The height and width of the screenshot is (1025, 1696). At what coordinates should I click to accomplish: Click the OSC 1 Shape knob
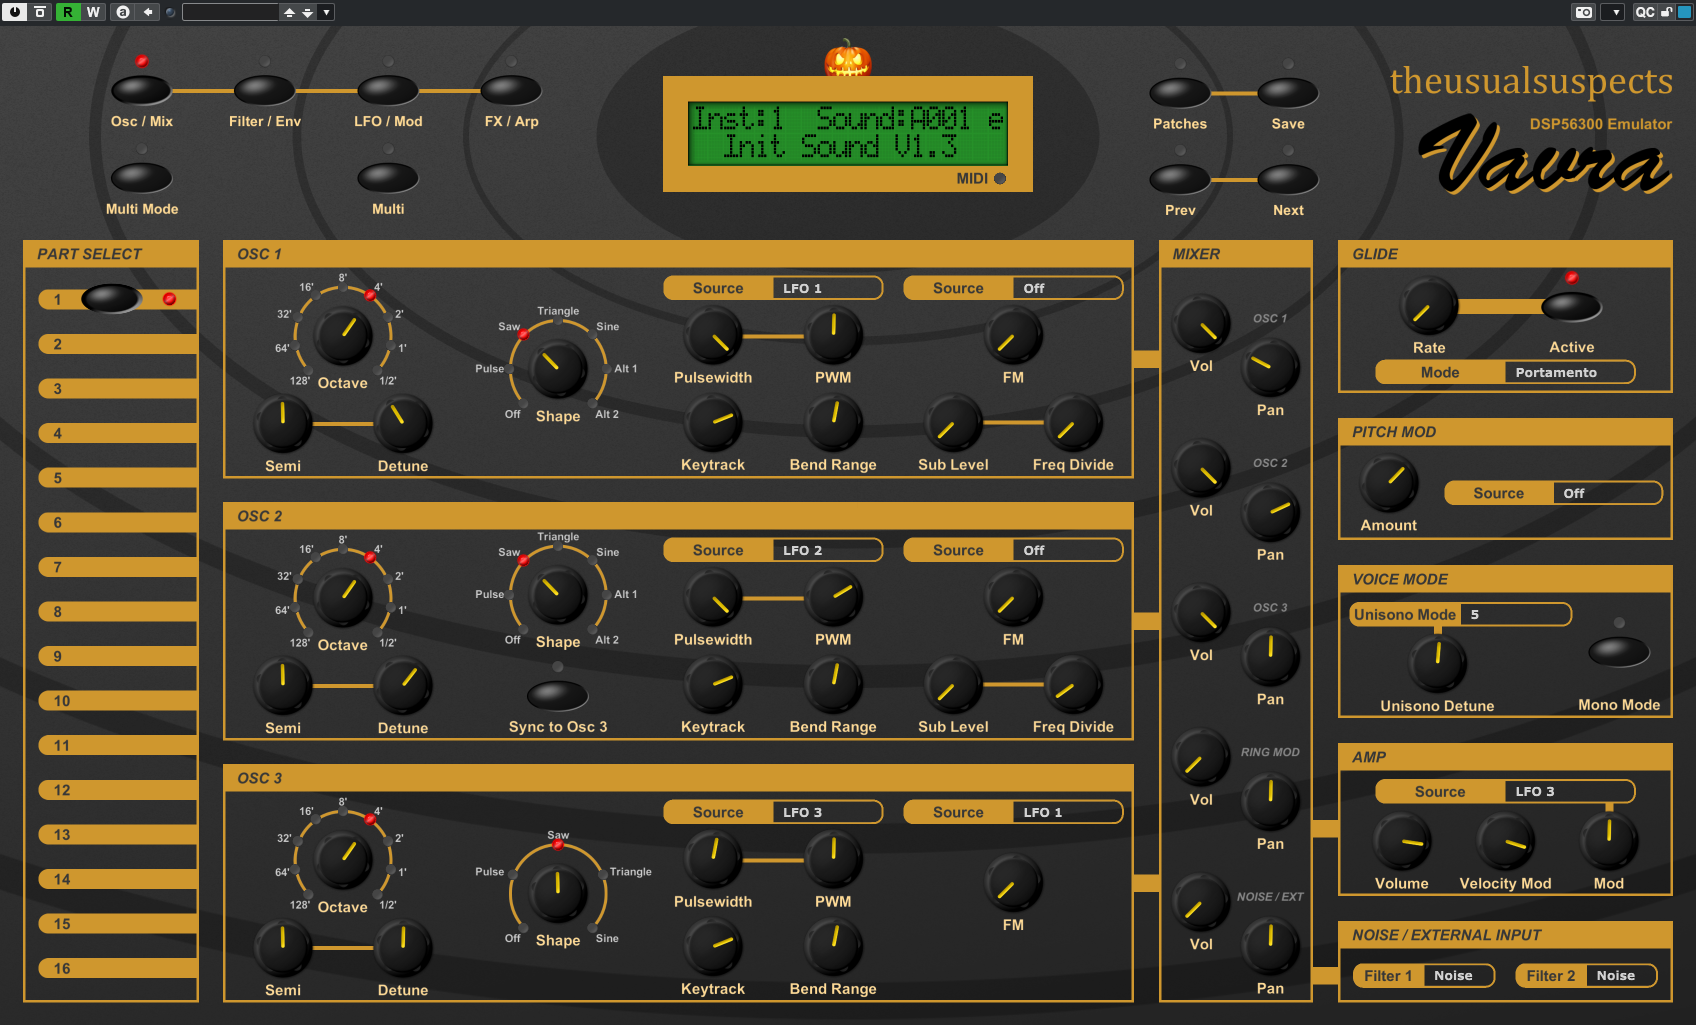click(558, 369)
